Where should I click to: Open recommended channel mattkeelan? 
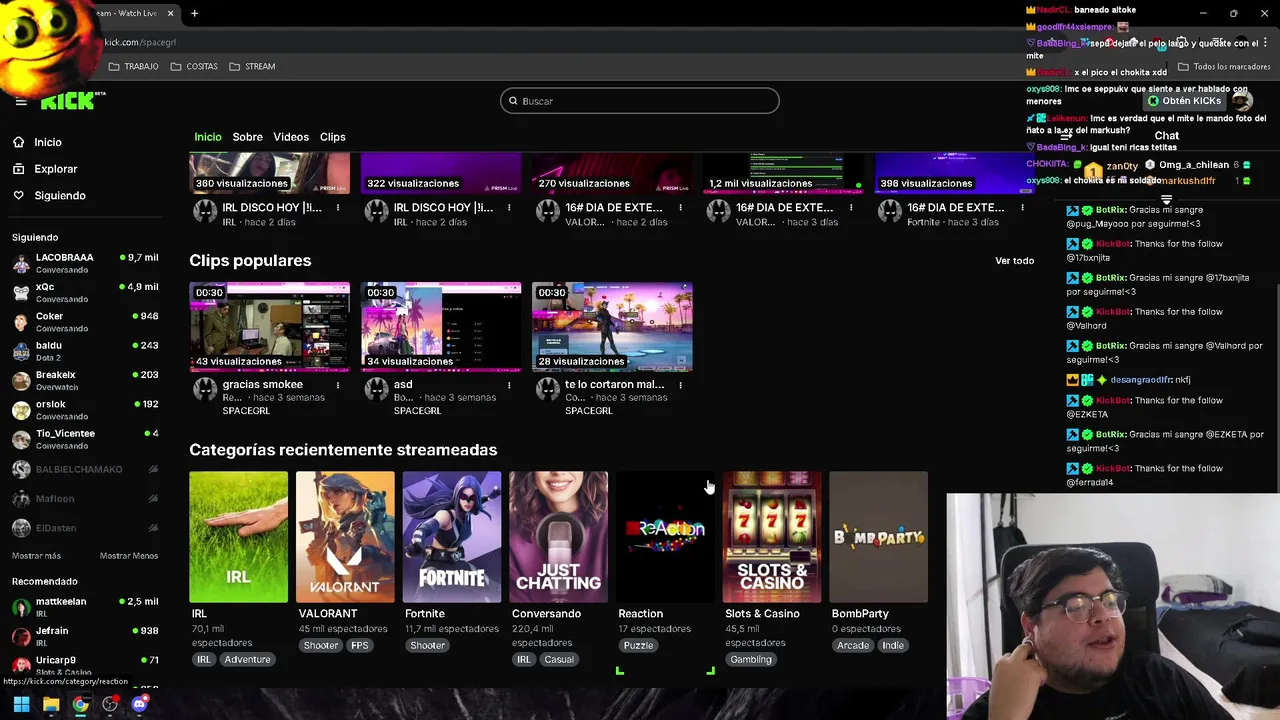click(x=85, y=607)
